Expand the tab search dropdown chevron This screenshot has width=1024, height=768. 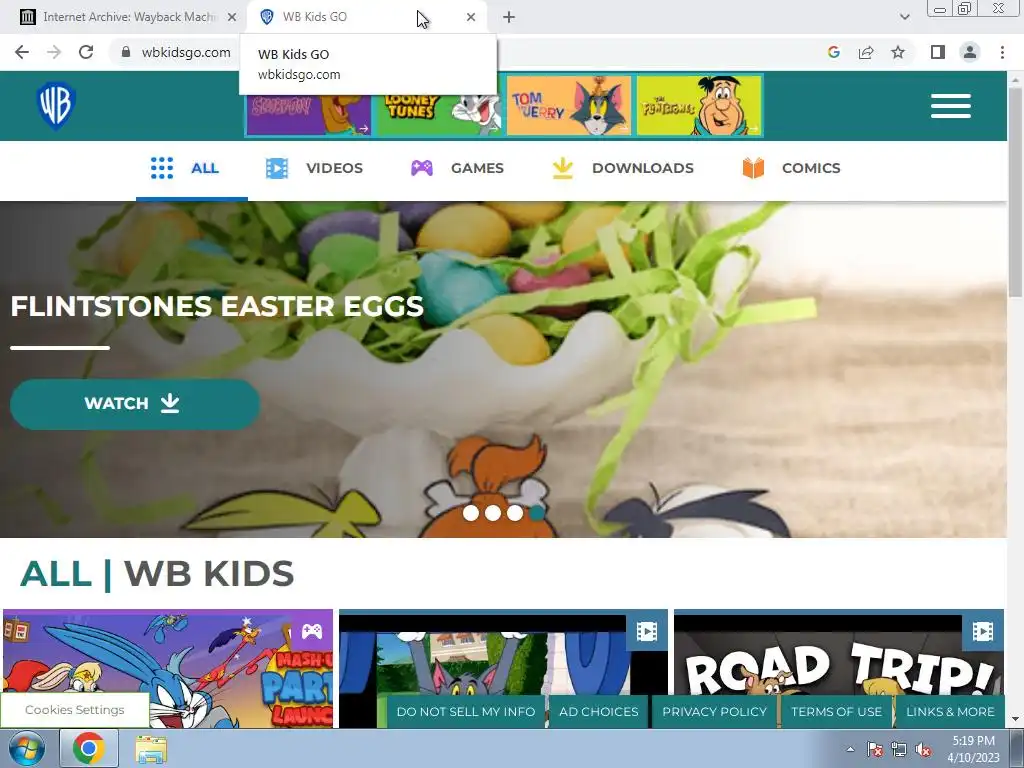(904, 17)
